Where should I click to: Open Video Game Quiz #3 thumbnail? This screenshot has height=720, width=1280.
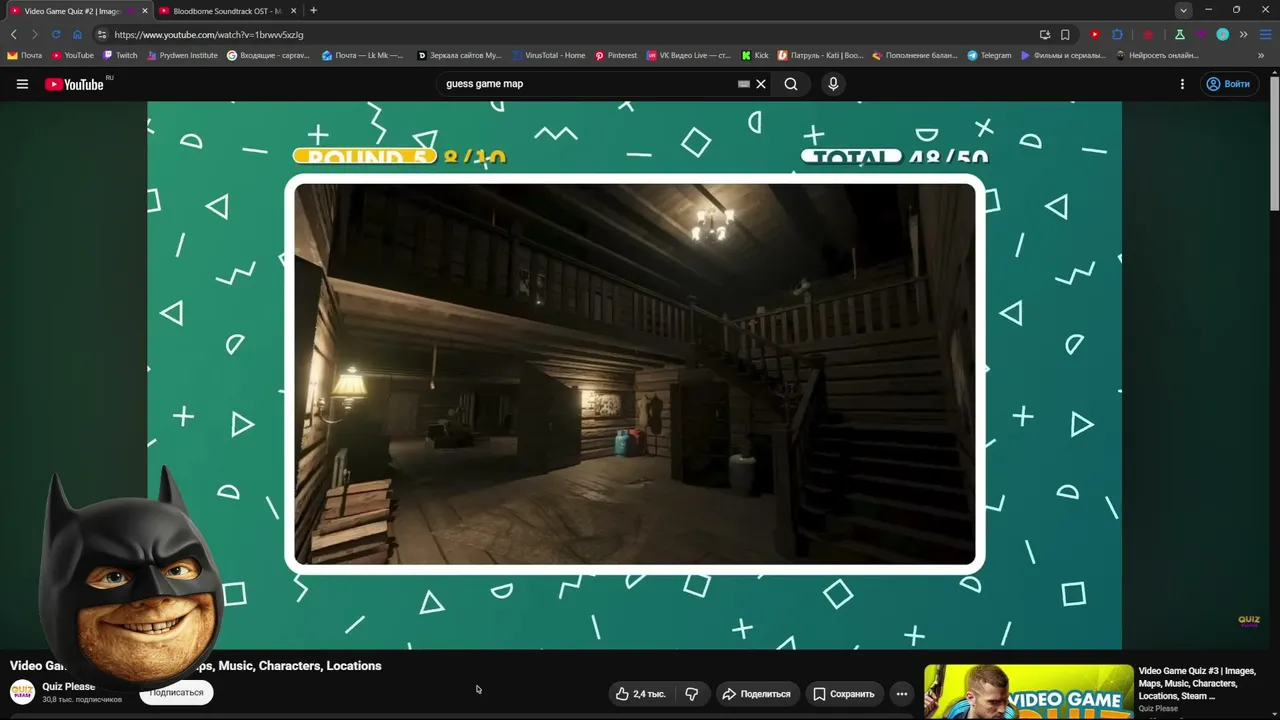[1028, 691]
